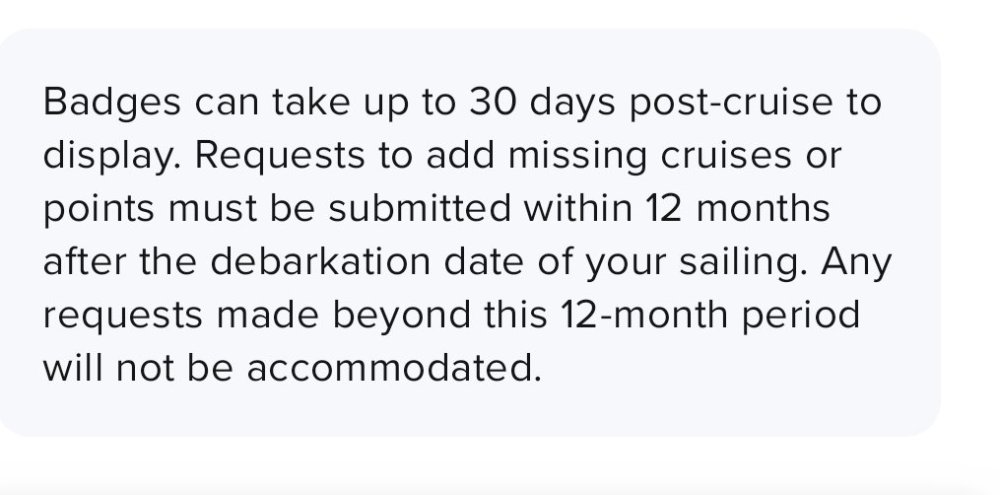1000x495 pixels.
Task: Click the word "requests" starting line five
Action: [122, 316]
